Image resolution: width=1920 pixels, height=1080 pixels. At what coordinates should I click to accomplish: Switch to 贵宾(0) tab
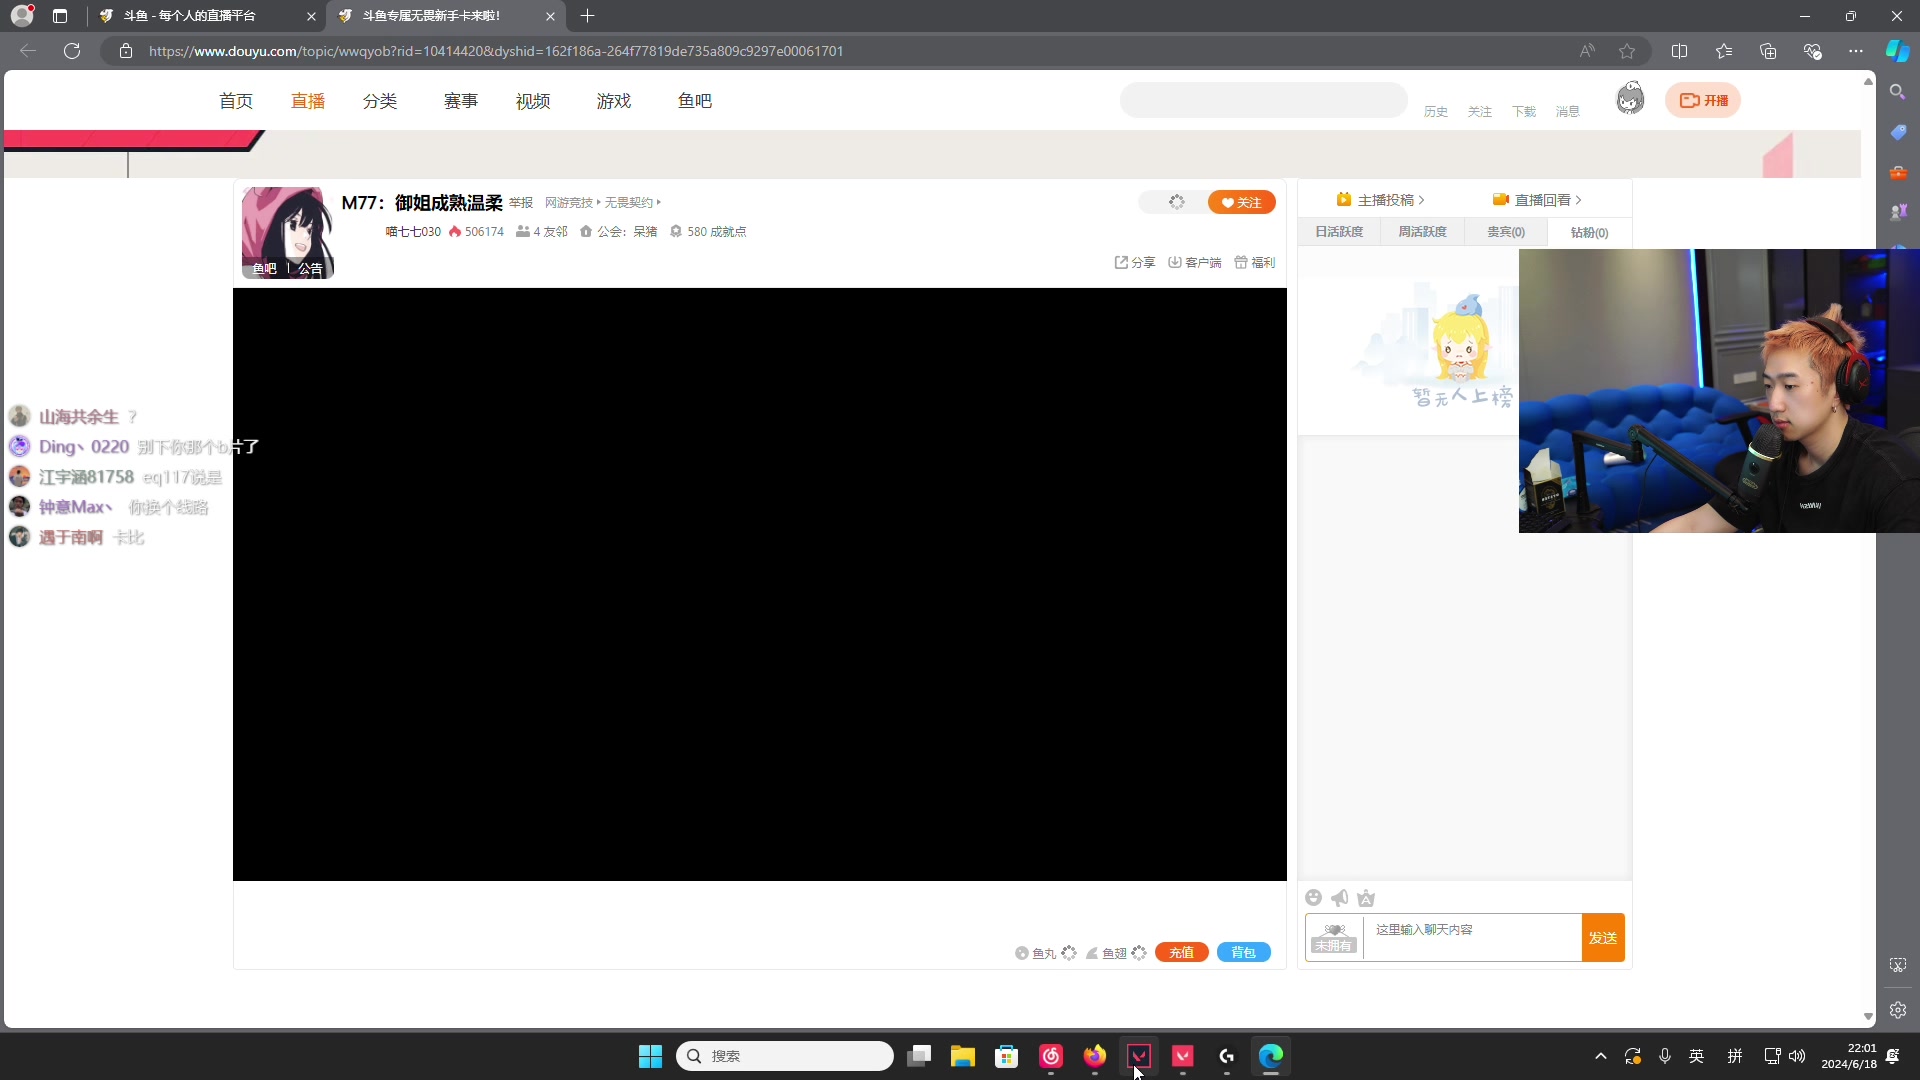1506,232
